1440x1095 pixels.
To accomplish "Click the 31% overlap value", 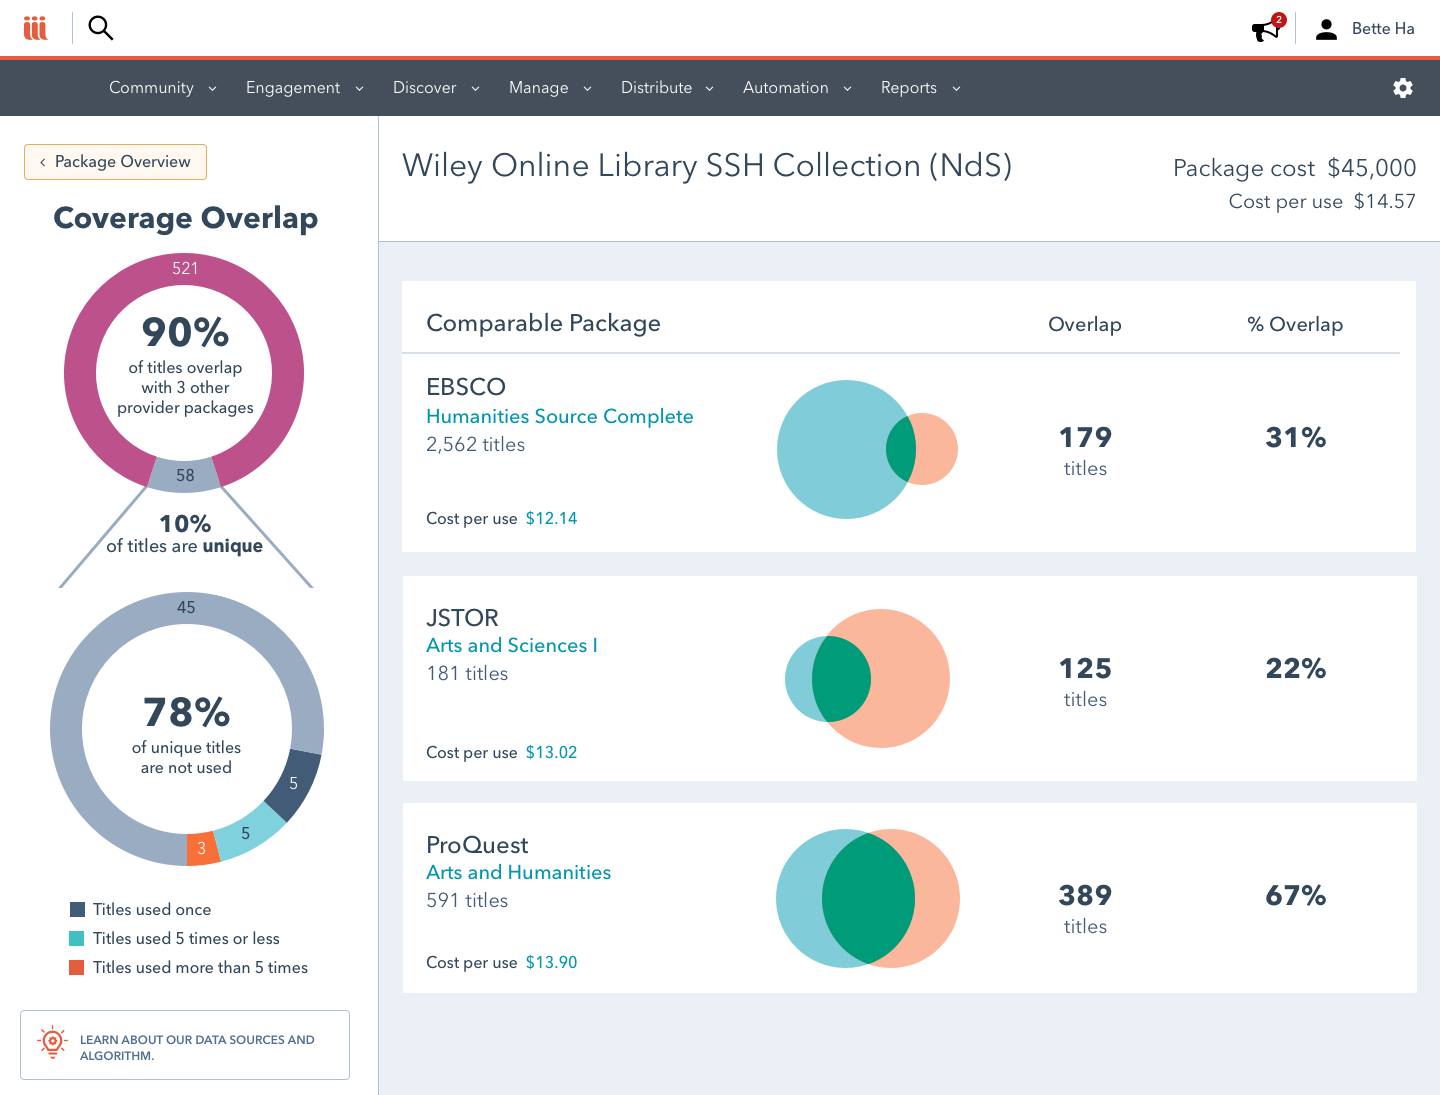I will (x=1296, y=437).
